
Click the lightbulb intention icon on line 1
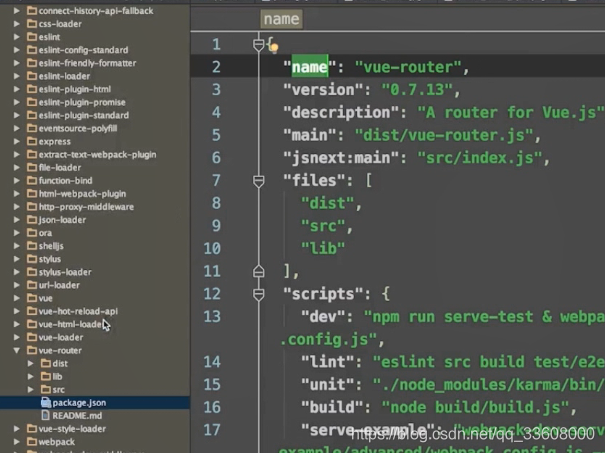pos(274,49)
